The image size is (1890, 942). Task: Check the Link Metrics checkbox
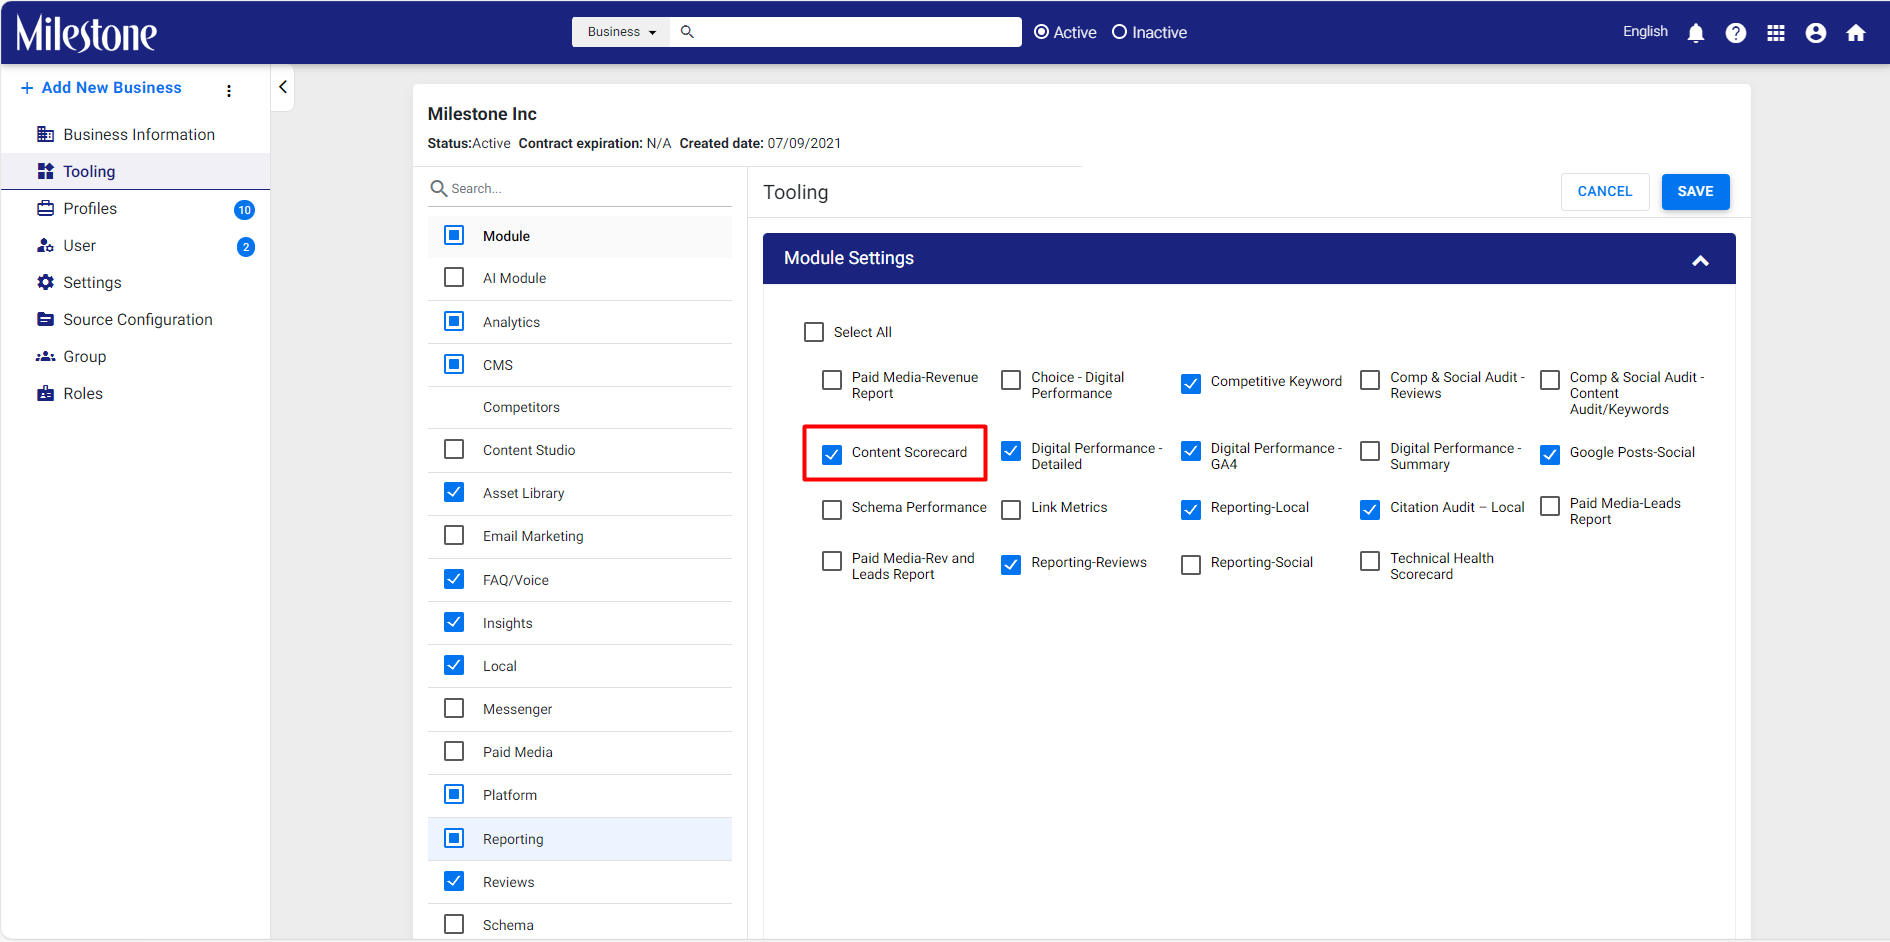(x=1011, y=509)
